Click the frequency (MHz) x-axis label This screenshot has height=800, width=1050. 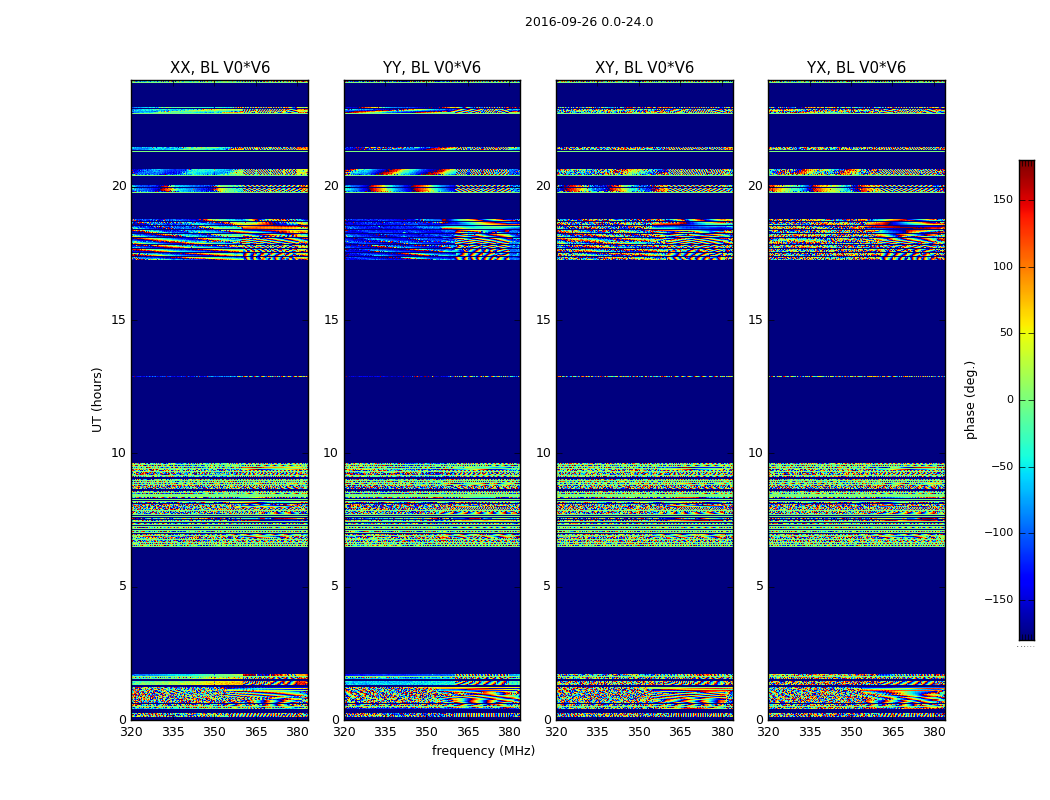483,751
